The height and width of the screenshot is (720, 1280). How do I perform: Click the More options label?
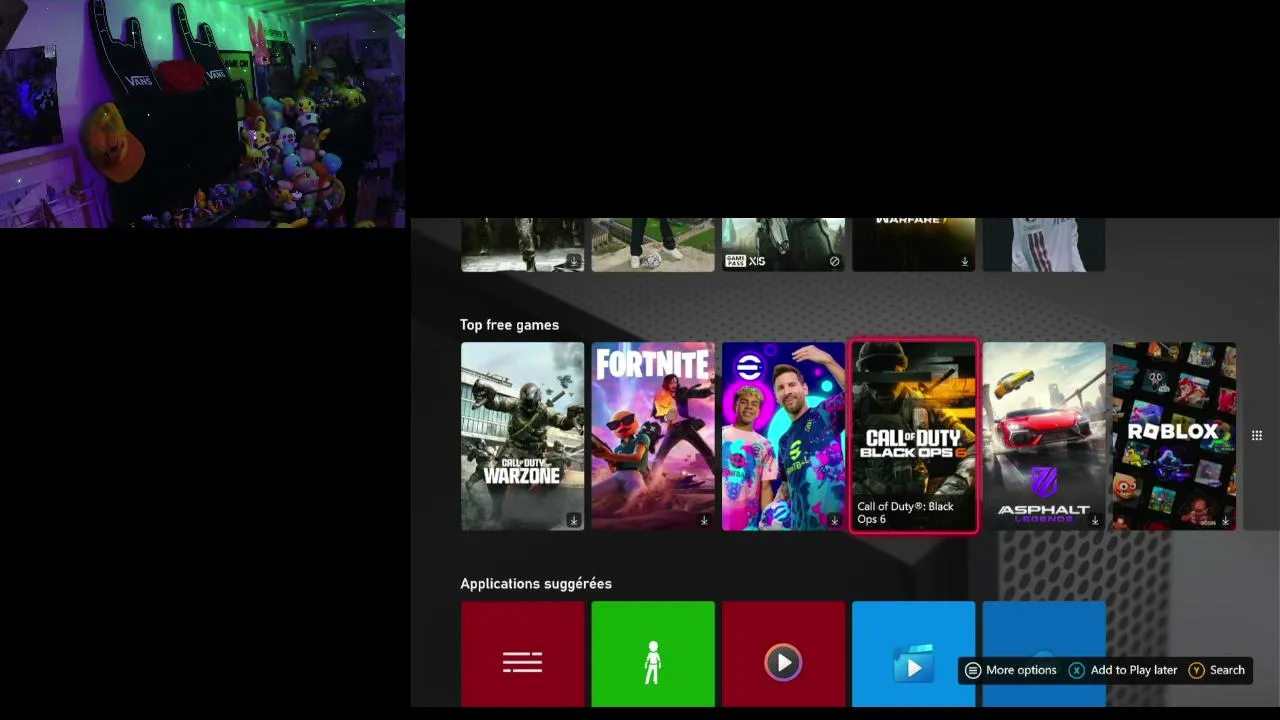pos(1021,670)
